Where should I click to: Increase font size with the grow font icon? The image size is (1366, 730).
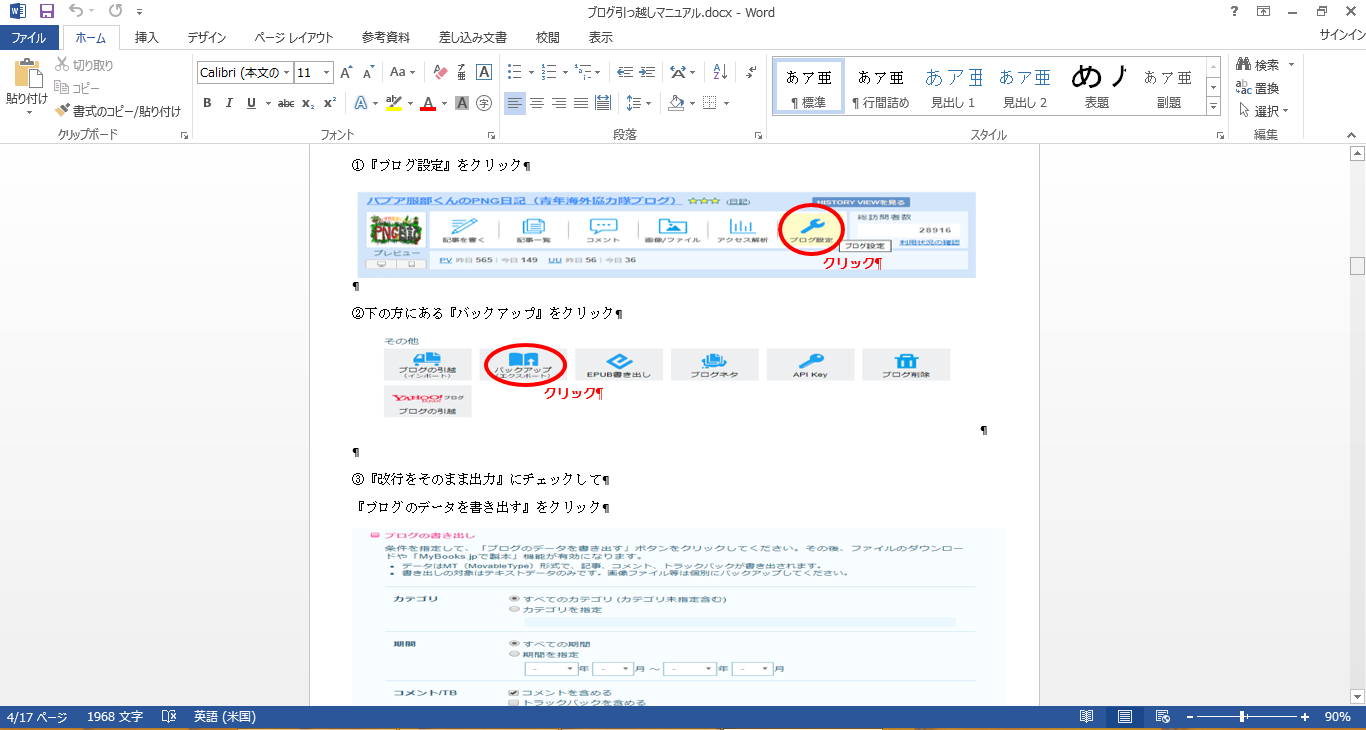click(346, 72)
